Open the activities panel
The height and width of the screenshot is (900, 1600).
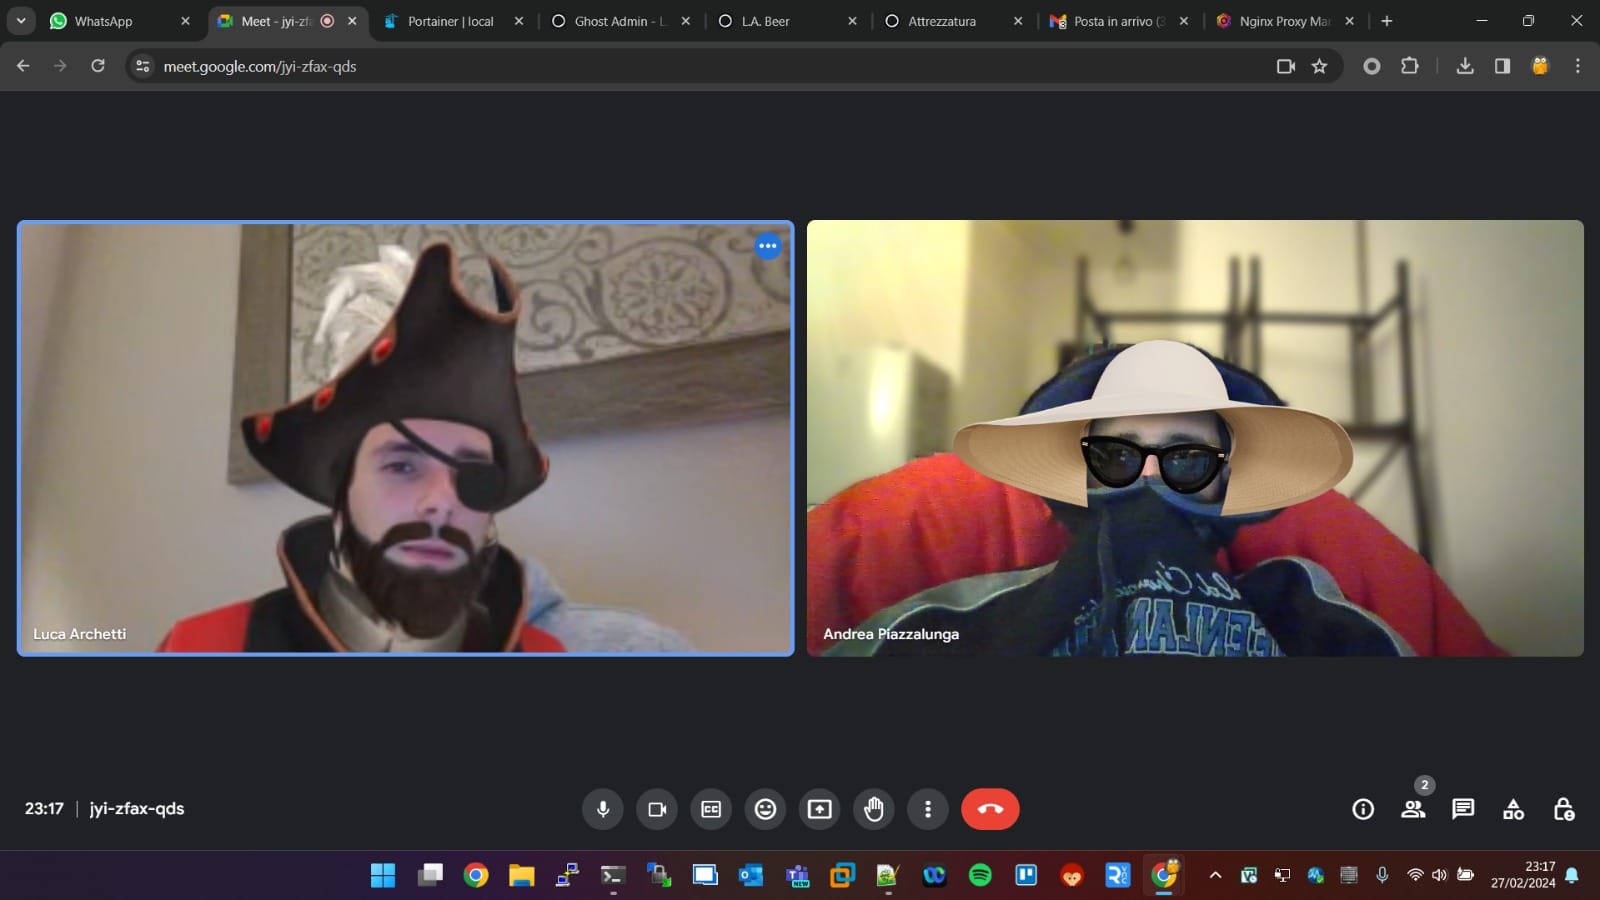click(1513, 809)
